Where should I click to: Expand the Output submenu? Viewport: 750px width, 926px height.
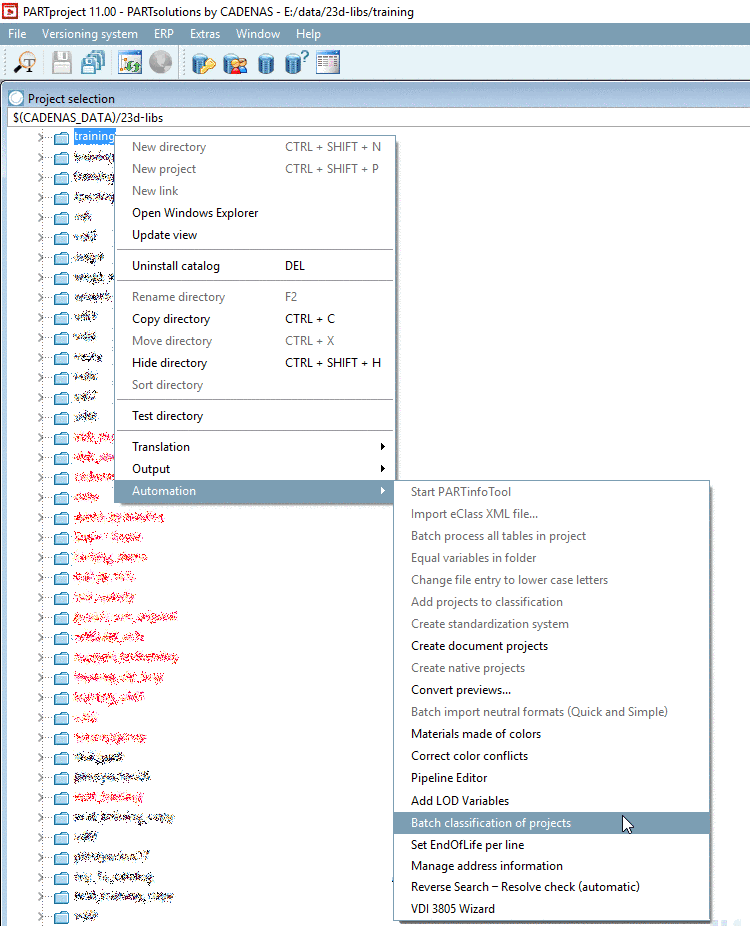pos(256,469)
